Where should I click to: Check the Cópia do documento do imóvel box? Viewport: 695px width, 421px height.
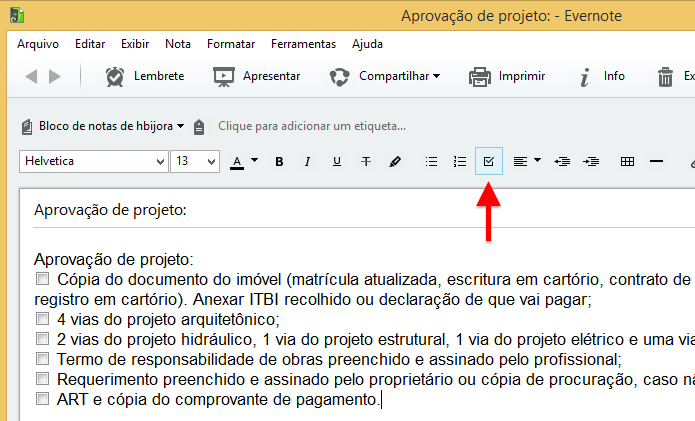tap(43, 279)
